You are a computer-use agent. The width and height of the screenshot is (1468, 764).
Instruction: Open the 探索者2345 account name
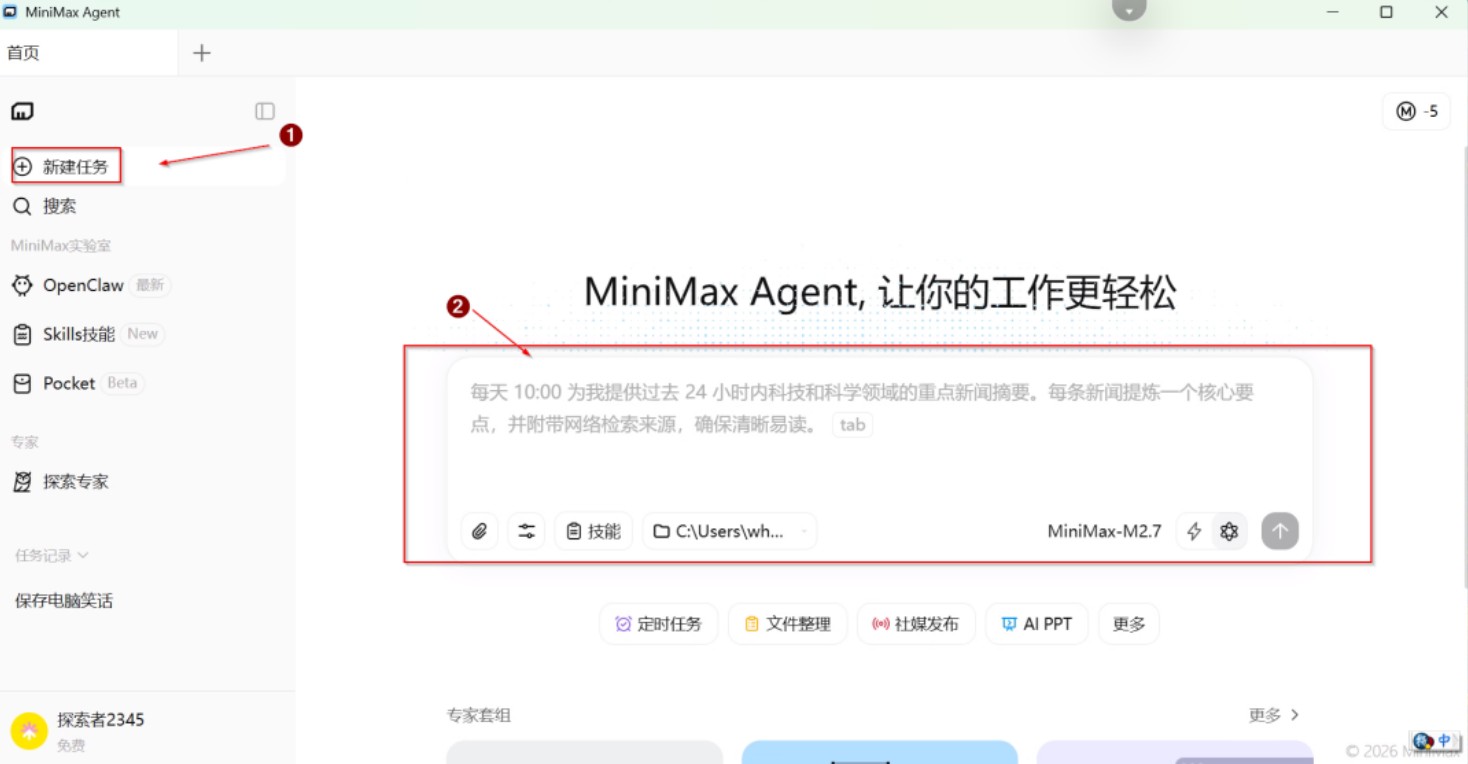(101, 720)
